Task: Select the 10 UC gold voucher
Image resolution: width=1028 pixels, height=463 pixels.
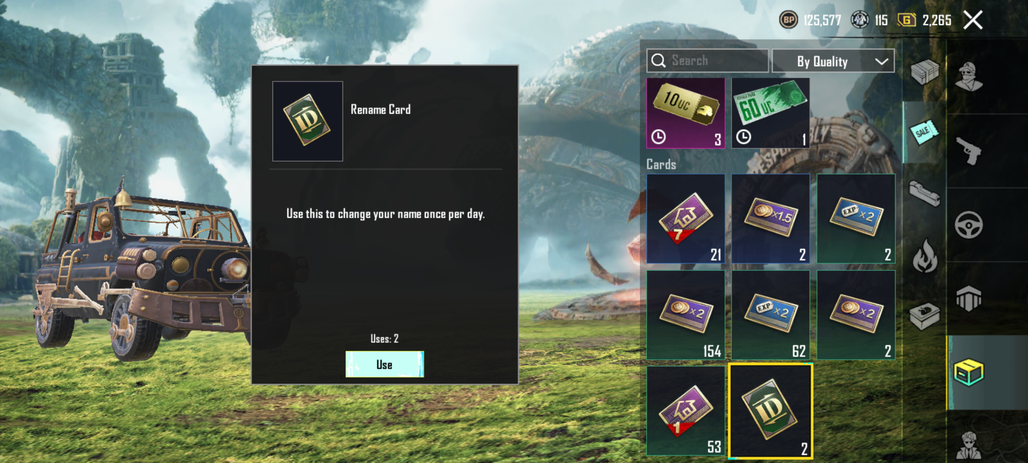Action: pos(686,113)
